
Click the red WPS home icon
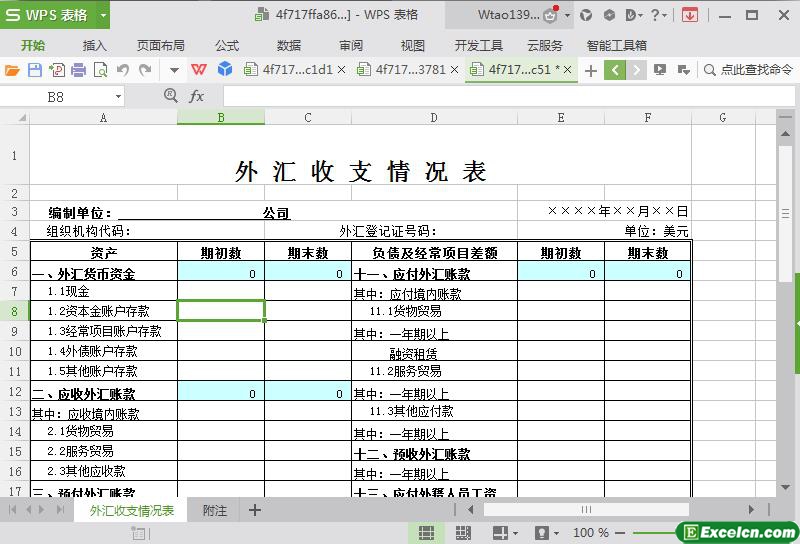pyautogui.click(x=200, y=70)
